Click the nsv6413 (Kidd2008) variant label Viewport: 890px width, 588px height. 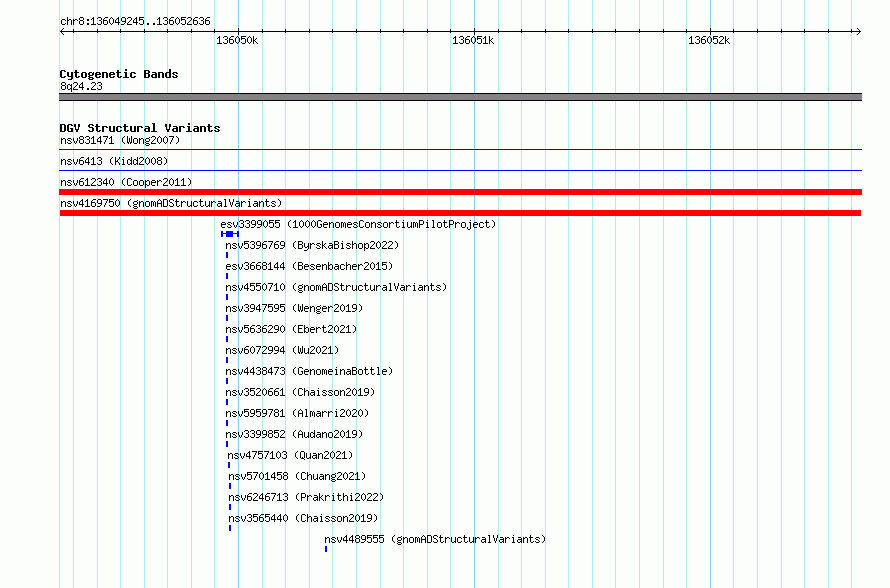[x=114, y=161]
